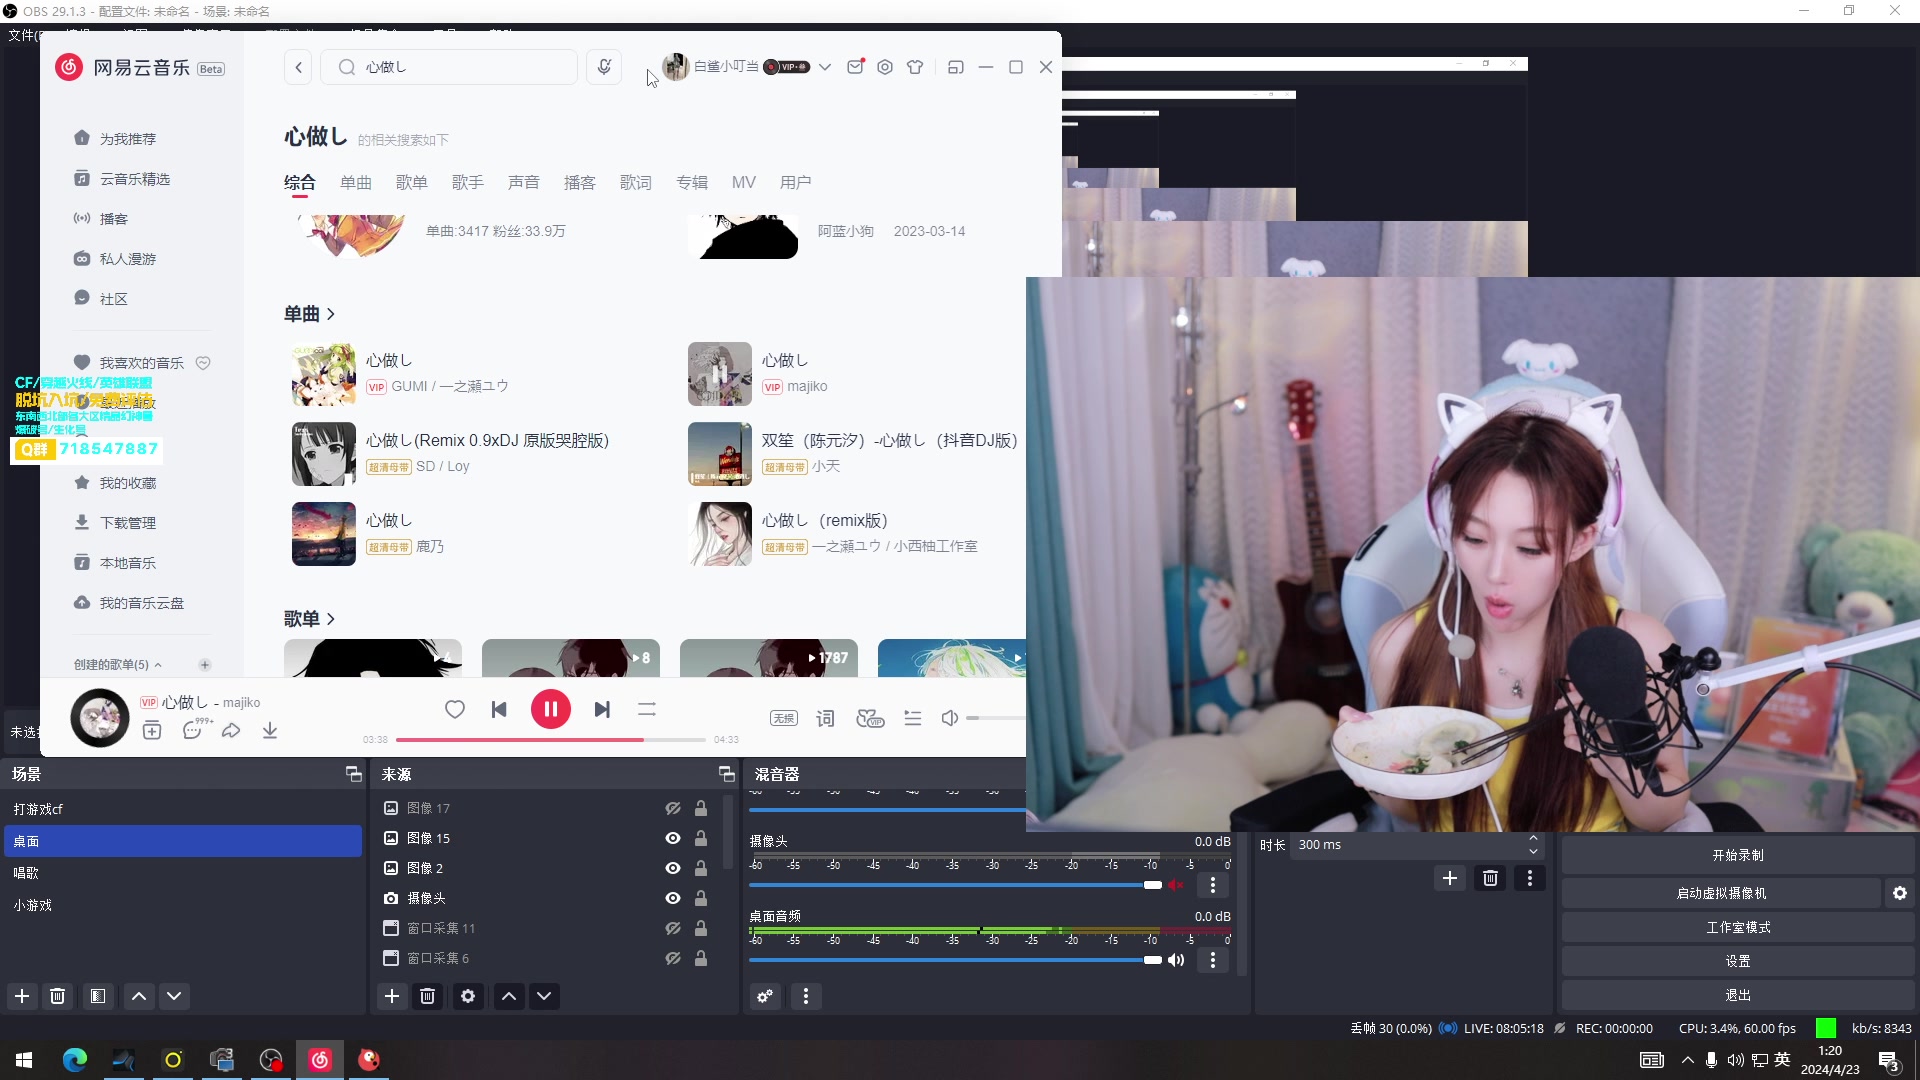Screen dimensions: 1920x1080
Task: Add a new OBS scene
Action: pos(22,996)
